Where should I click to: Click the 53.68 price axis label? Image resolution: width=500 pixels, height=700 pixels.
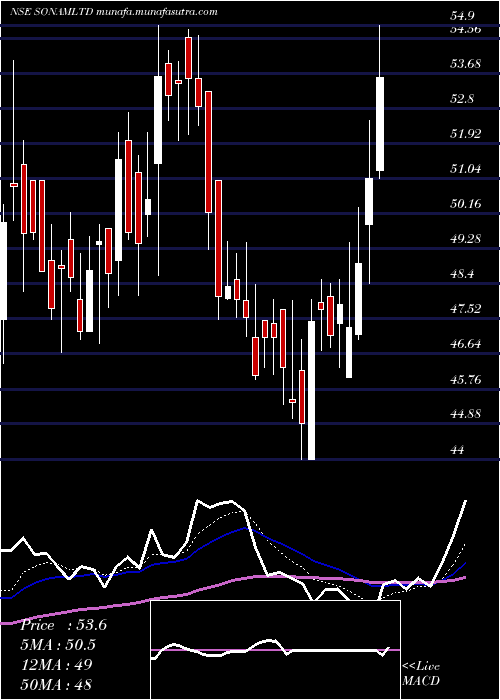click(466, 64)
